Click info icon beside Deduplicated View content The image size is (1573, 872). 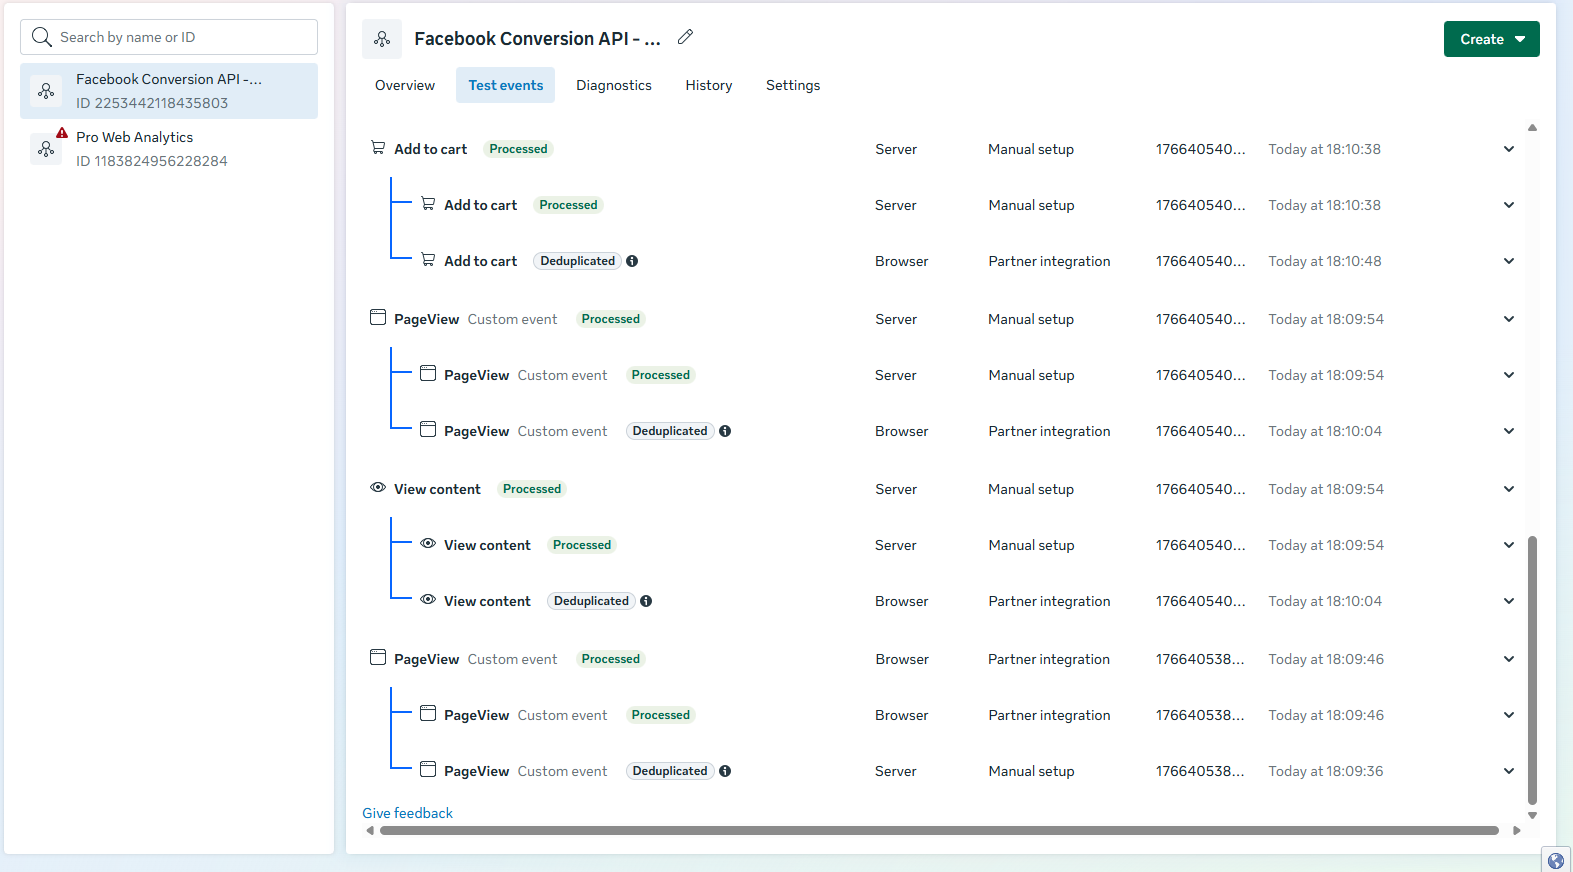coord(646,601)
